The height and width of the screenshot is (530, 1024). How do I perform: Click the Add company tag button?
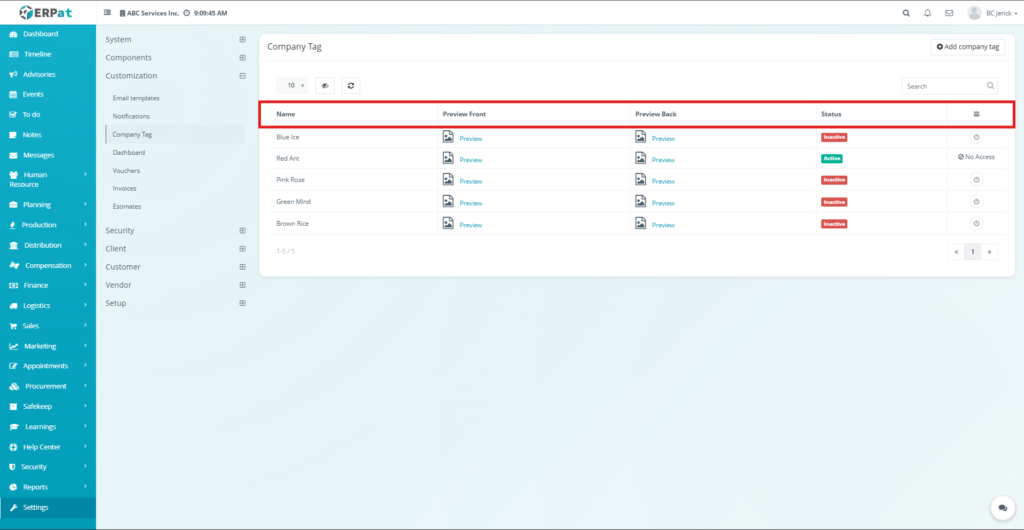967,47
